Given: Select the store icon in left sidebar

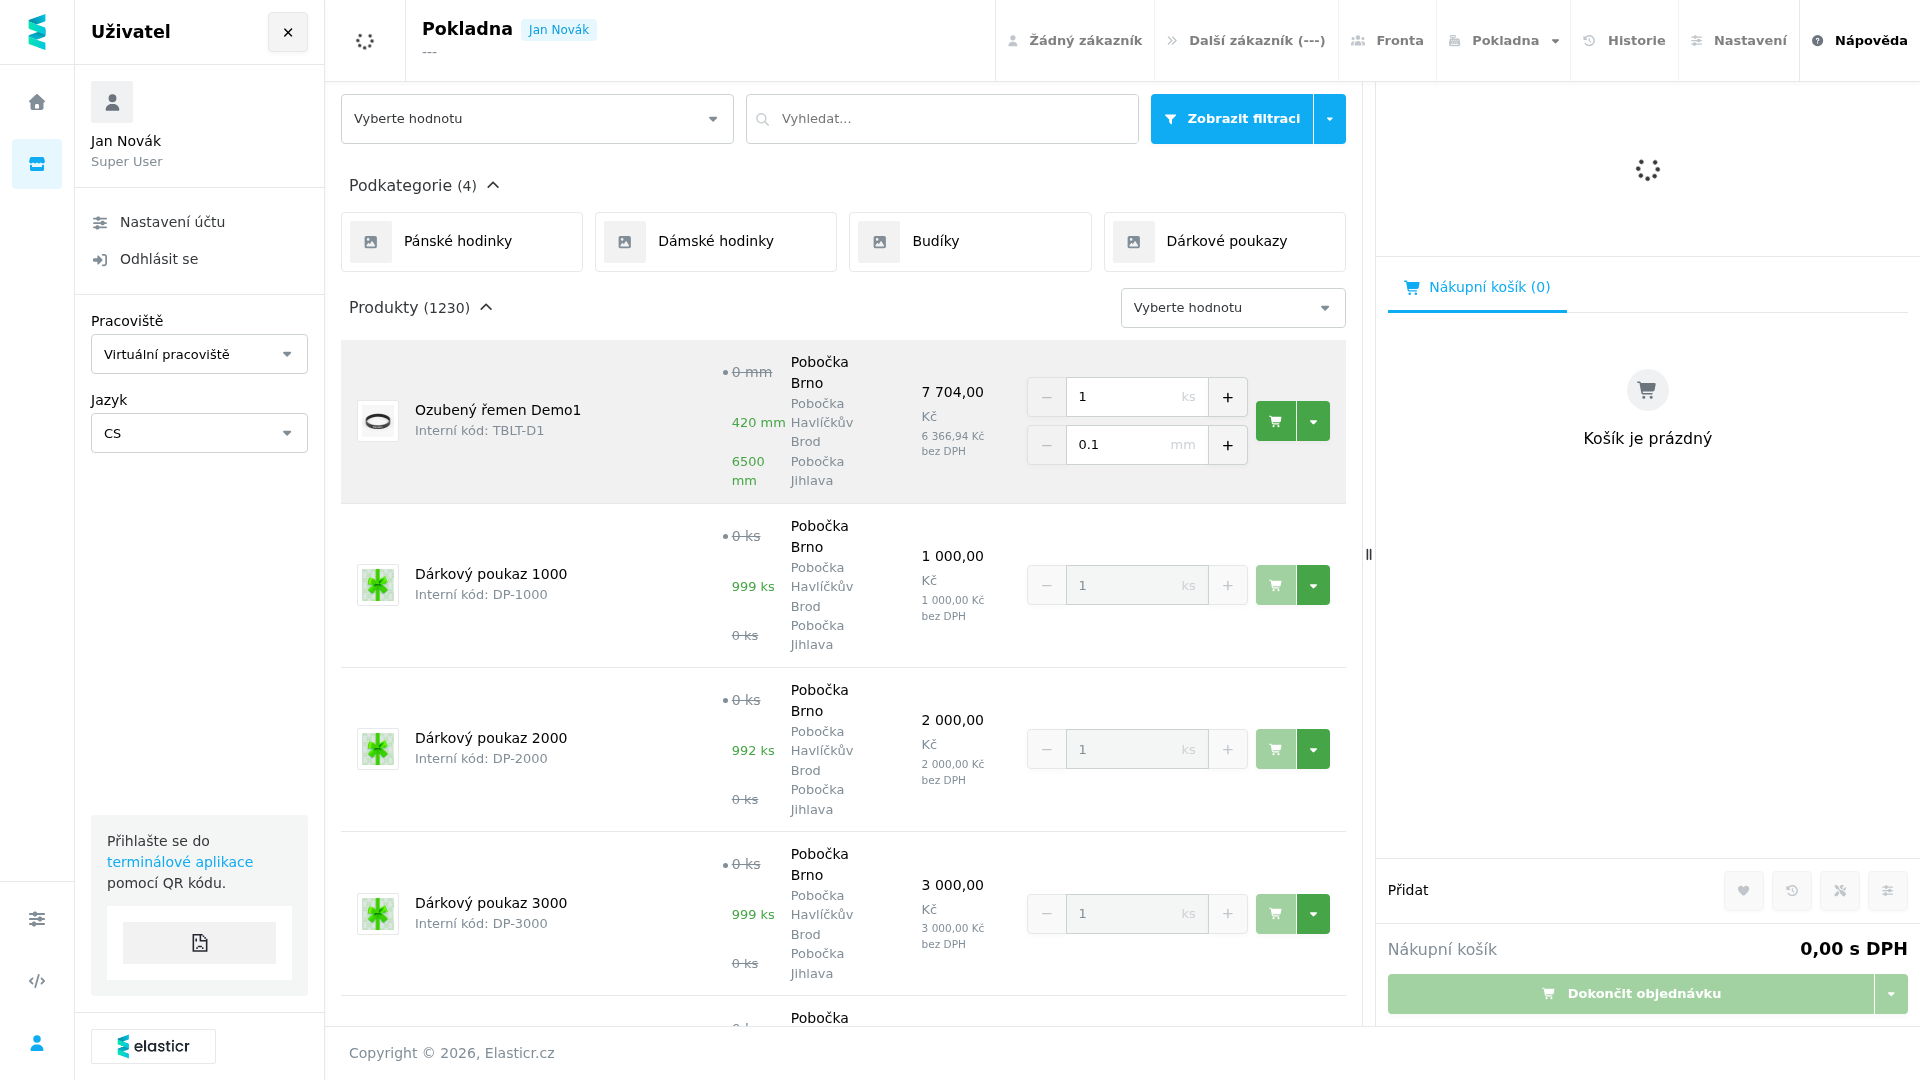Looking at the screenshot, I should click(x=37, y=164).
